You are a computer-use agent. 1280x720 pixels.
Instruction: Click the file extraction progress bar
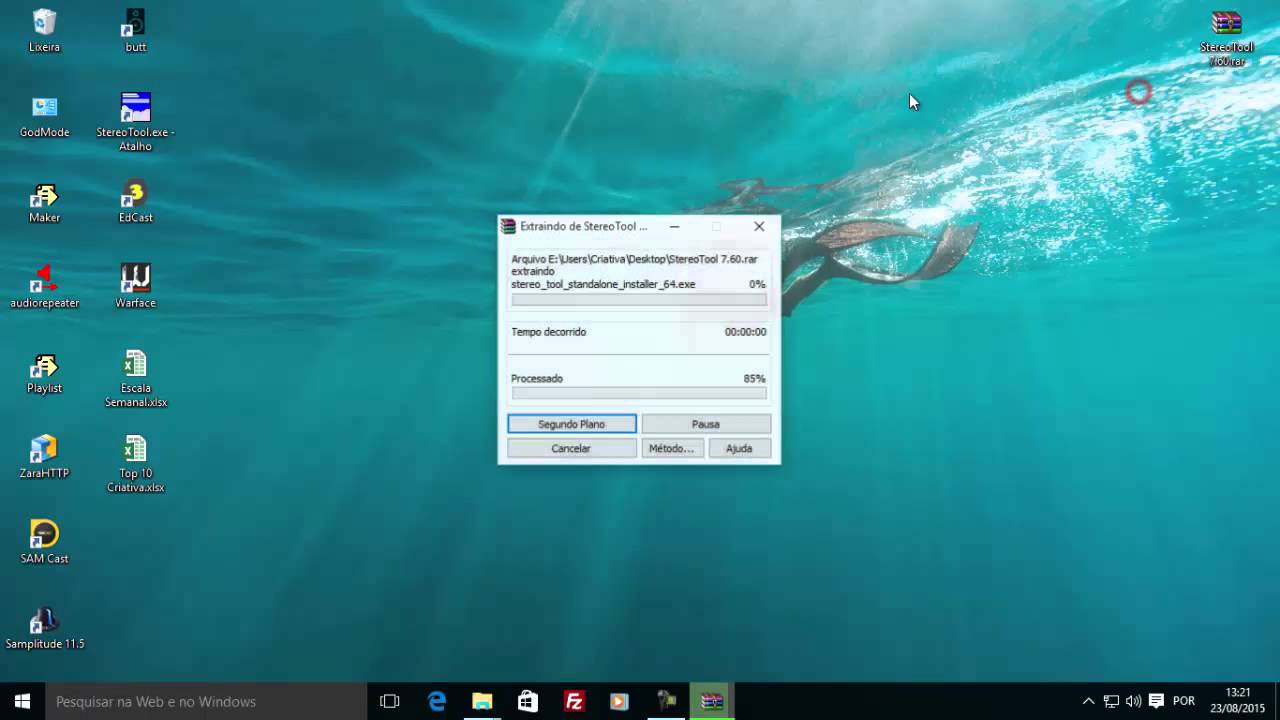coord(639,299)
